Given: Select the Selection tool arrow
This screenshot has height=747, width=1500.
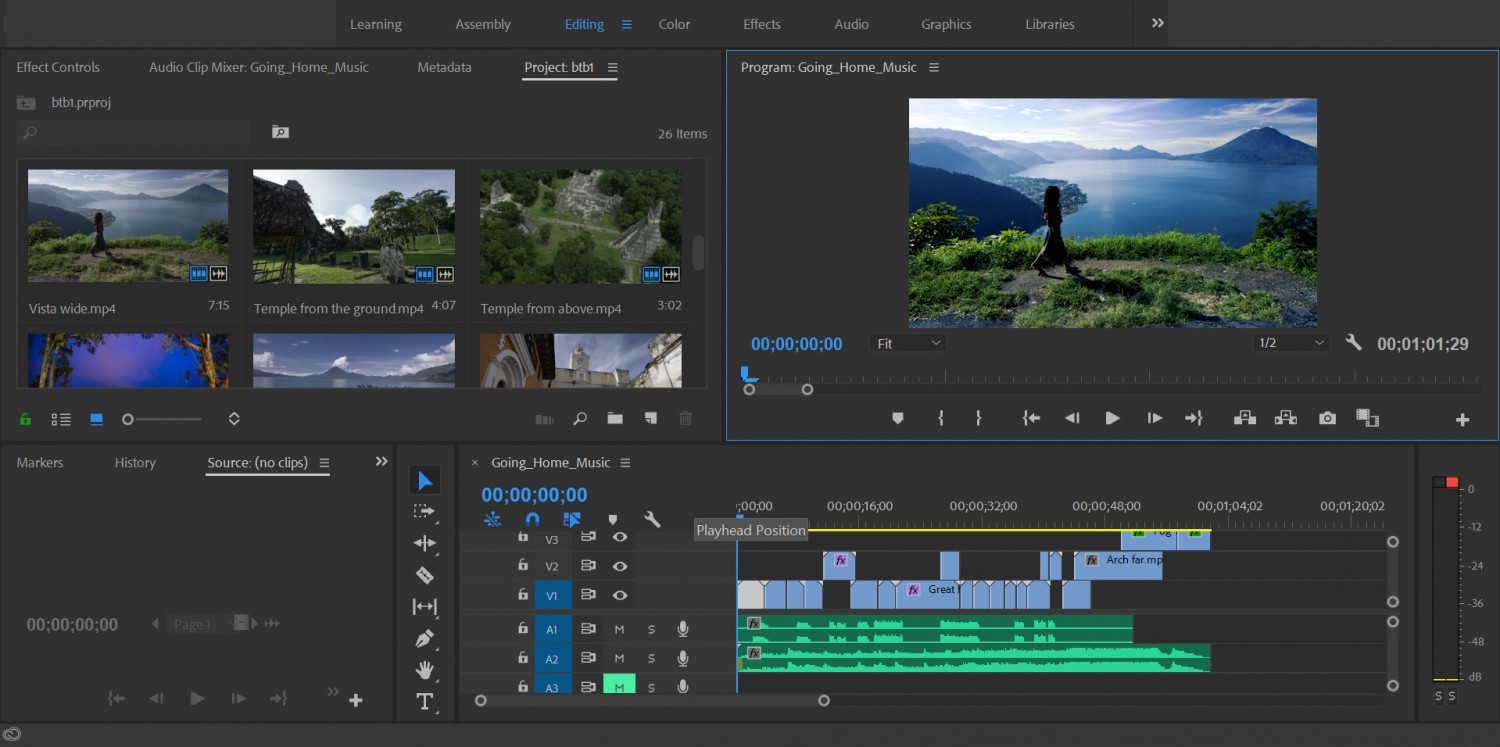Looking at the screenshot, I should 425,481.
